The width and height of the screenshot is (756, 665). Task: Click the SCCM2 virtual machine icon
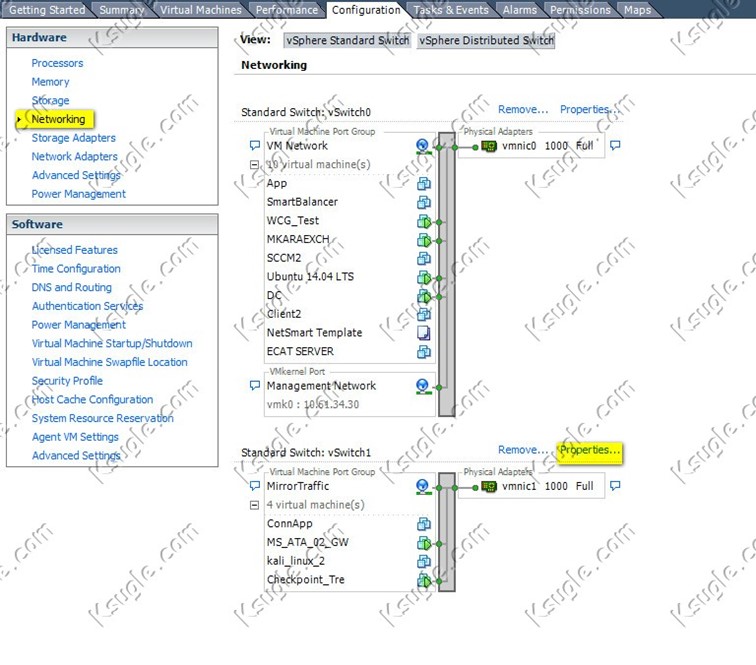pos(424,258)
